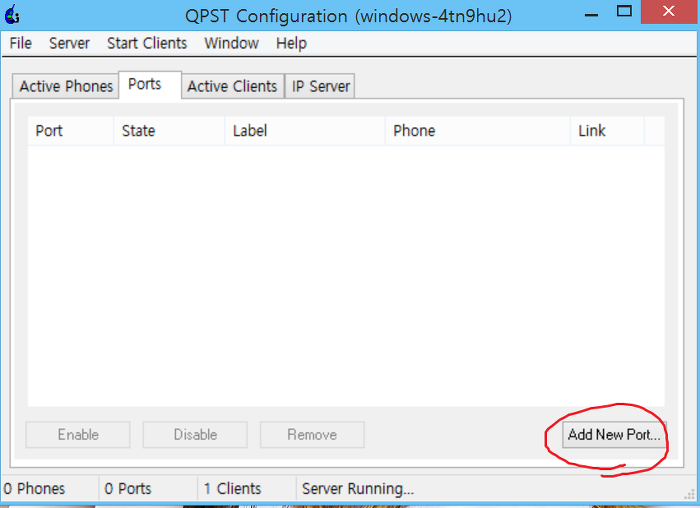This screenshot has height=508, width=700.
Task: Sort by the State column header
Action: point(169,131)
